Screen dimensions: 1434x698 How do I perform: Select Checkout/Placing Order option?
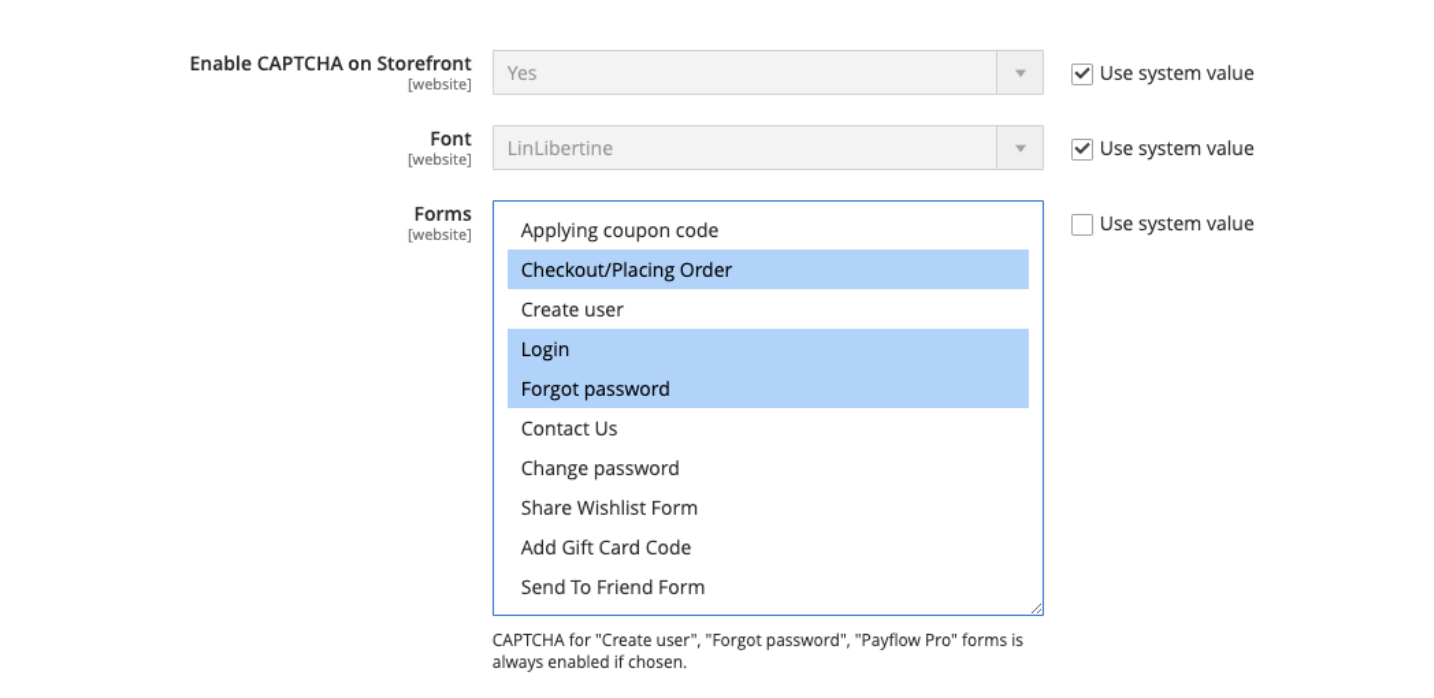[x=626, y=270]
